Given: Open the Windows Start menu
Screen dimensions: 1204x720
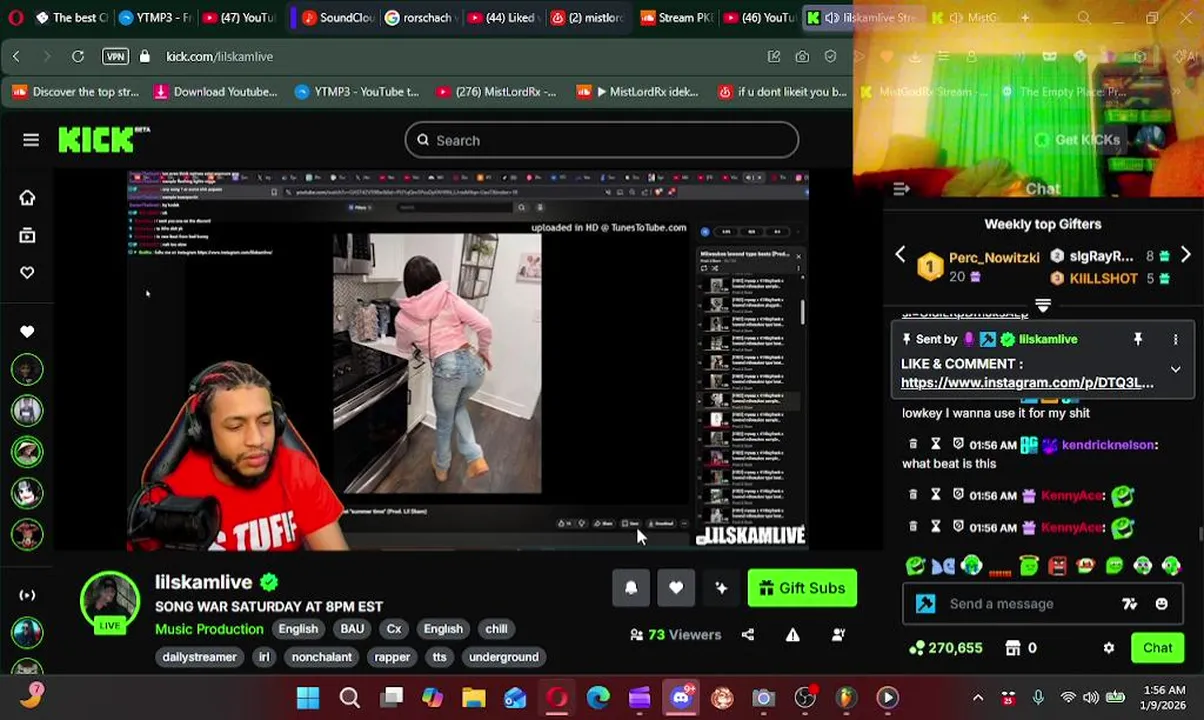Looking at the screenshot, I should pos(308,698).
